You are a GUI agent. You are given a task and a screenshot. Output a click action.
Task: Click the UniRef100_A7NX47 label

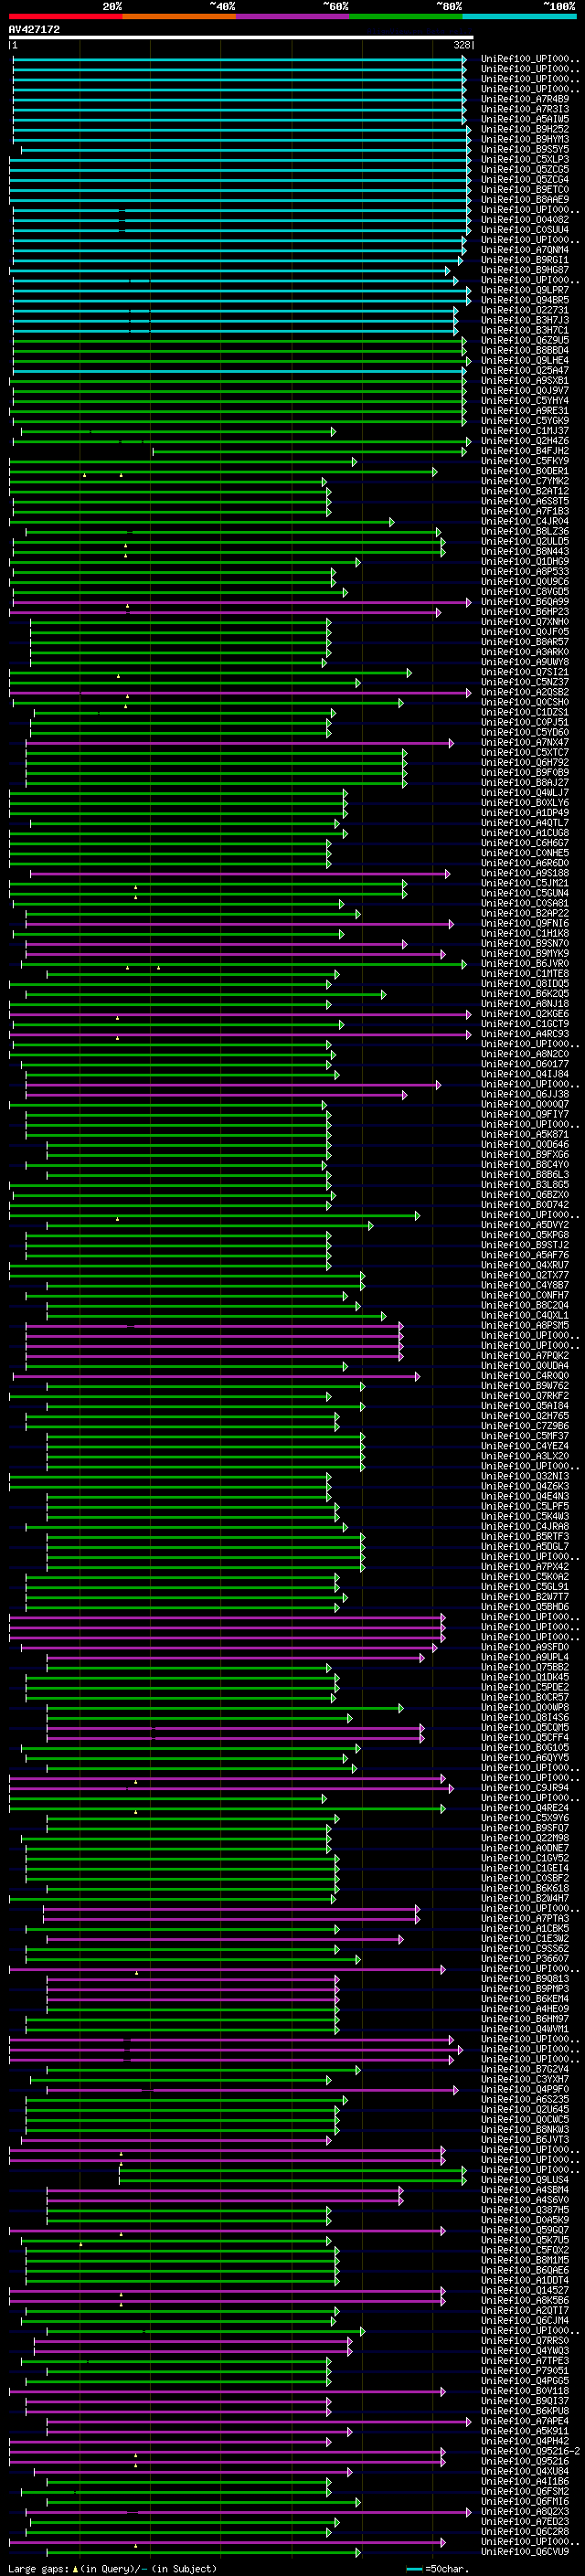tap(525, 742)
